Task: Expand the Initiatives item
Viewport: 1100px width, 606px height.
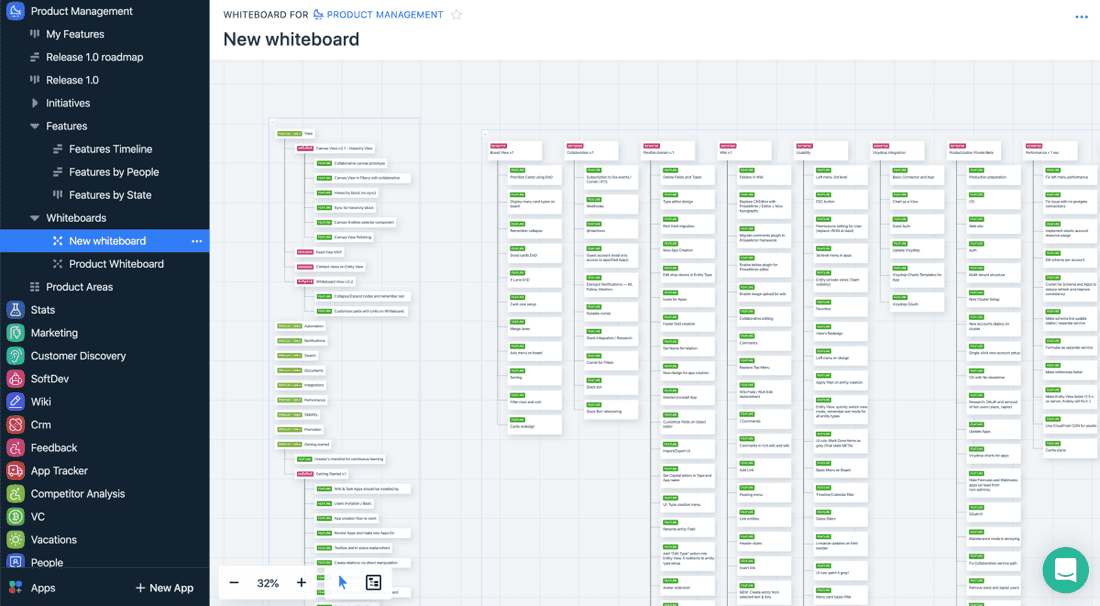Action: pos(35,103)
